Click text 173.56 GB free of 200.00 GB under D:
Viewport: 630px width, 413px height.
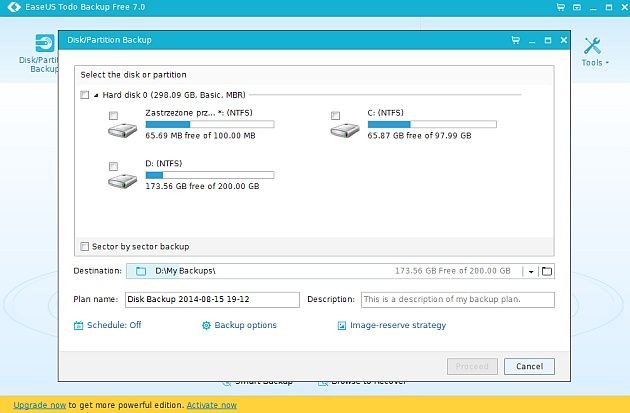[x=202, y=186]
